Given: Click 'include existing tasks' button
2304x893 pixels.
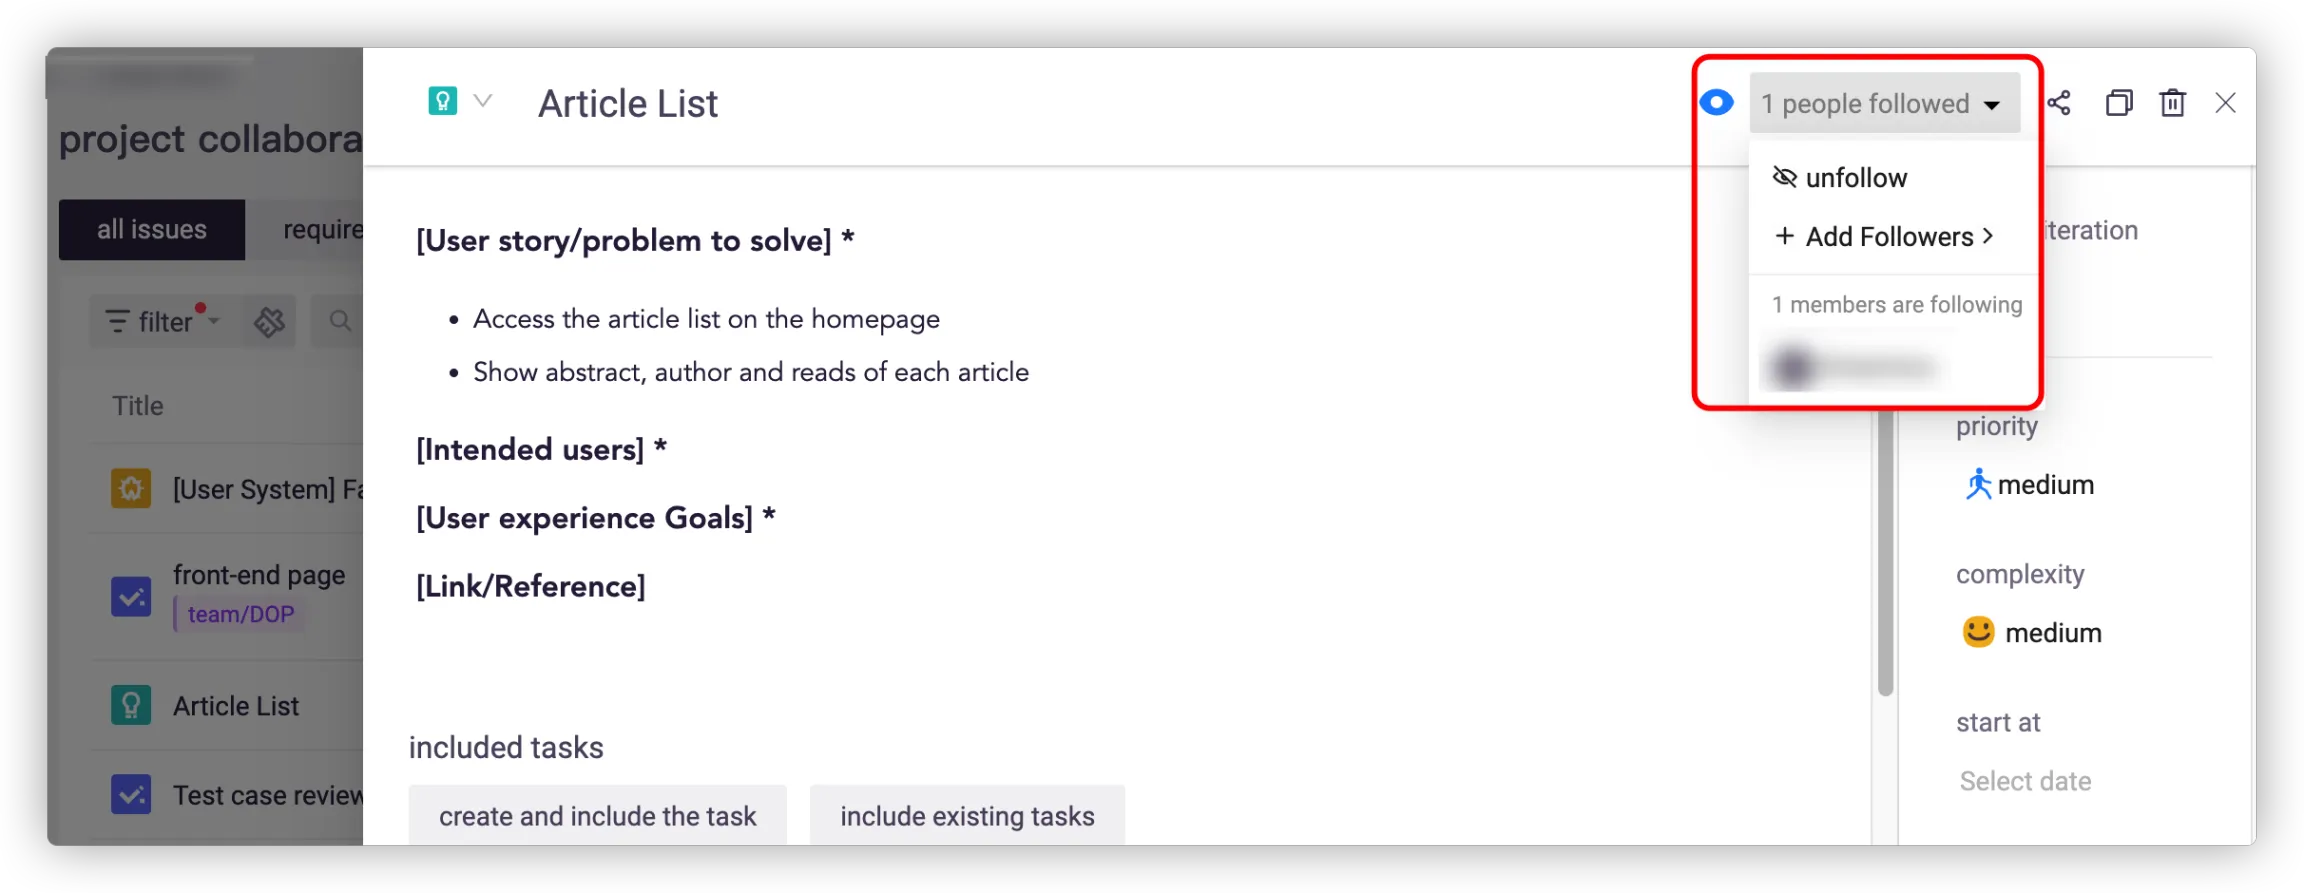Looking at the screenshot, I should coord(967,816).
